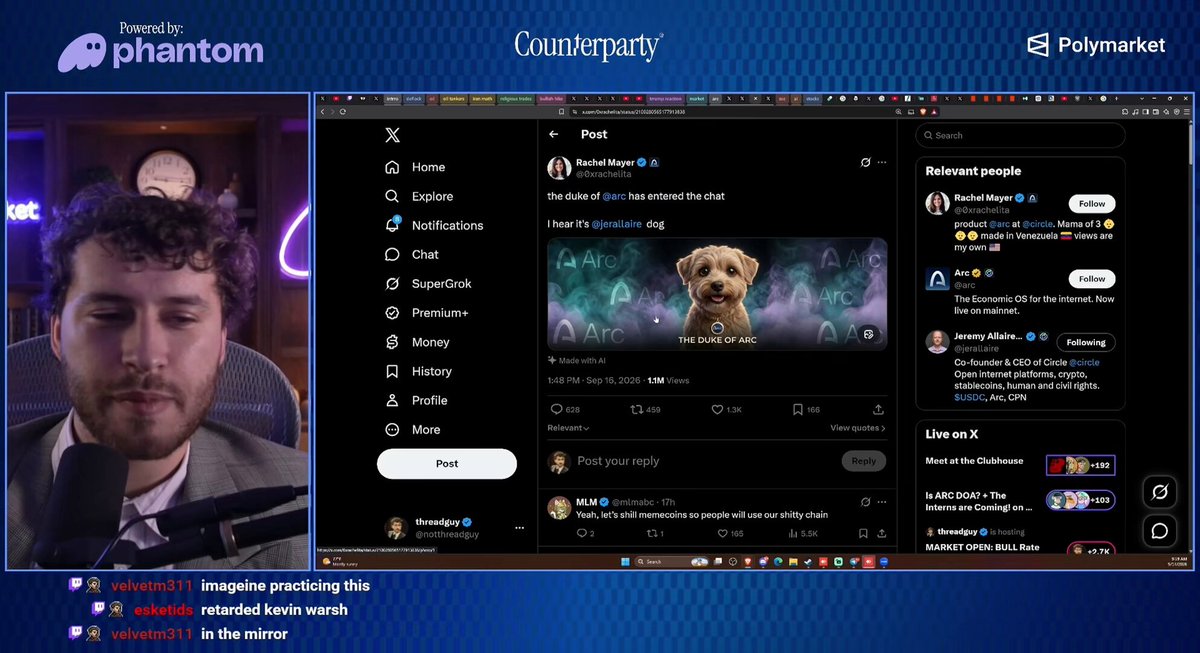Screen dimensions: 1200x653
Task: Open Notifications in the X sidebar
Action: 434,225
